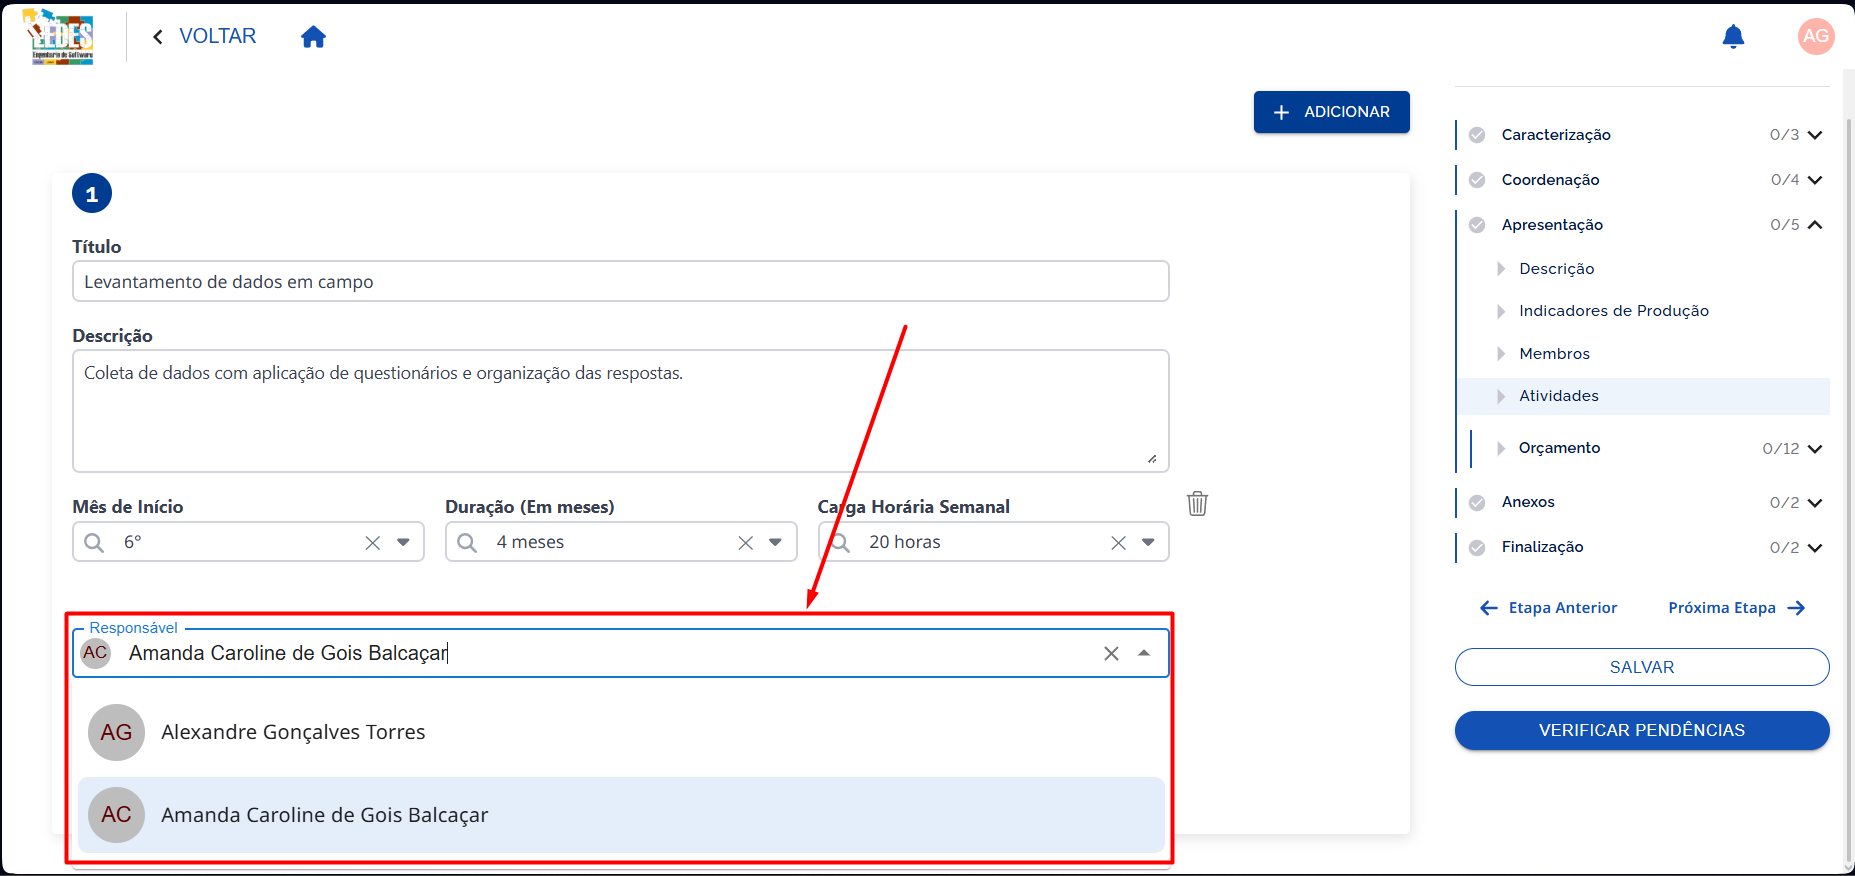Expand the Finalização section chevron

(1815, 548)
